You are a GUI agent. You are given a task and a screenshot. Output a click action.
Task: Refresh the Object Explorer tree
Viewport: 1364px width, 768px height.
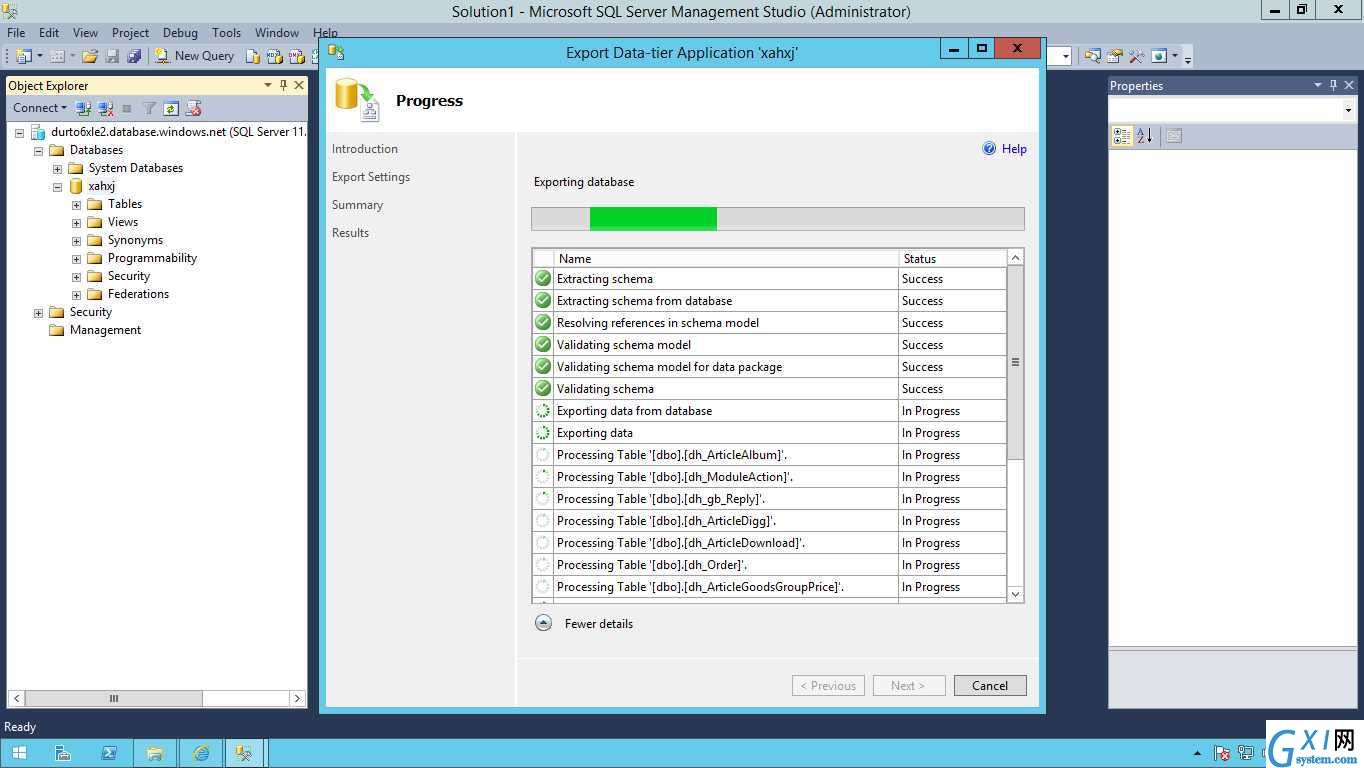pyautogui.click(x=171, y=108)
